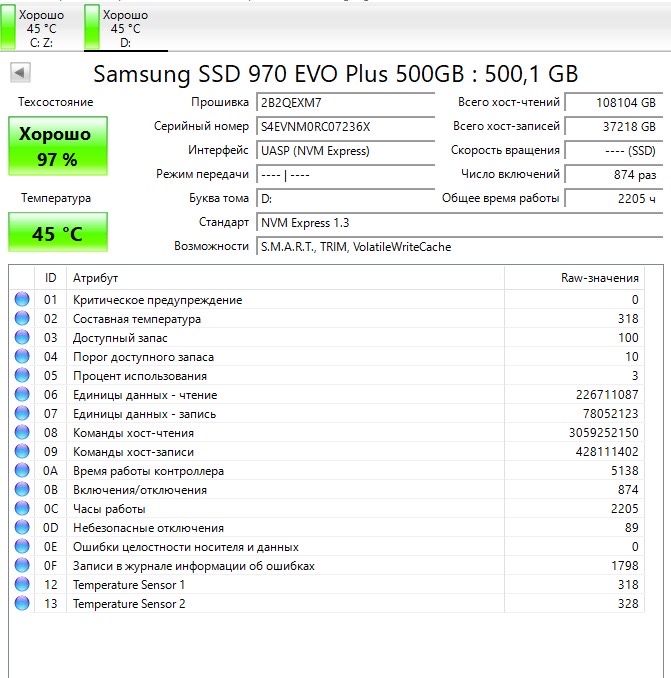Viewport: 671px width, 678px height.
Task: Click the blue status icon of attribute 02
Action: pos(22,318)
